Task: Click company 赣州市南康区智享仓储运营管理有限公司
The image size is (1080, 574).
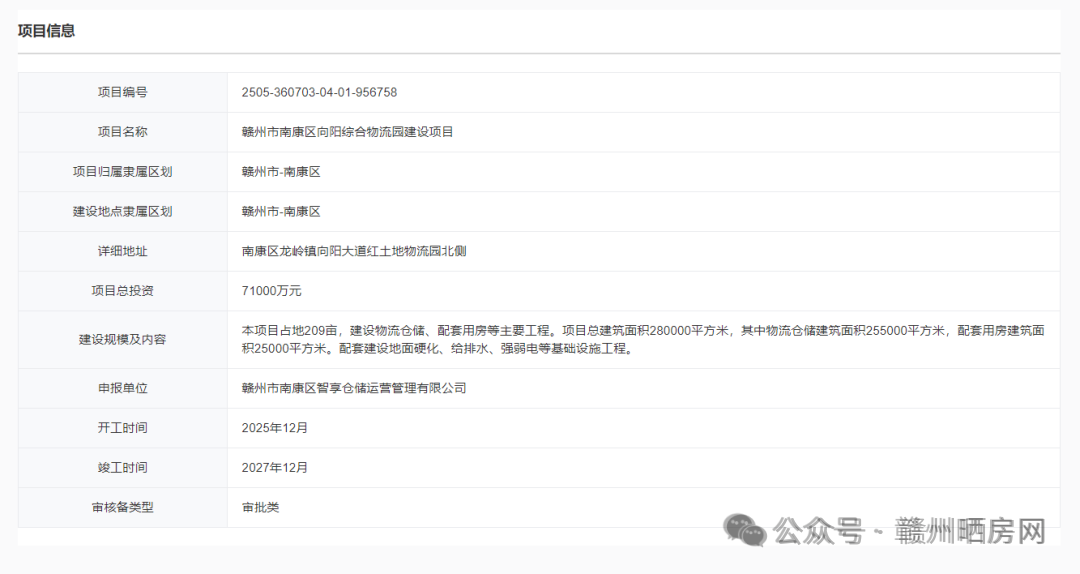Action: tap(354, 389)
